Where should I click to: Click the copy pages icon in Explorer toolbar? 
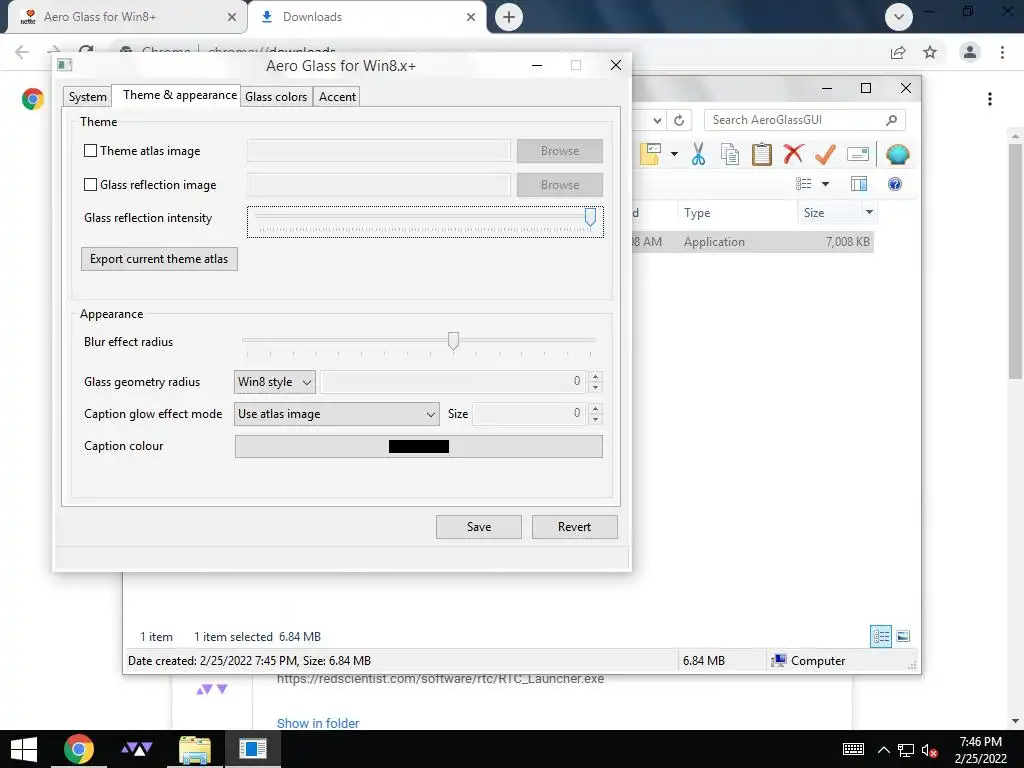(x=729, y=155)
